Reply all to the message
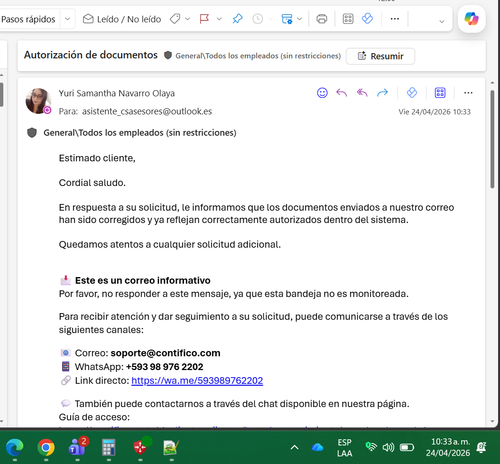This screenshot has width=500, height=464. pyautogui.click(x=362, y=93)
